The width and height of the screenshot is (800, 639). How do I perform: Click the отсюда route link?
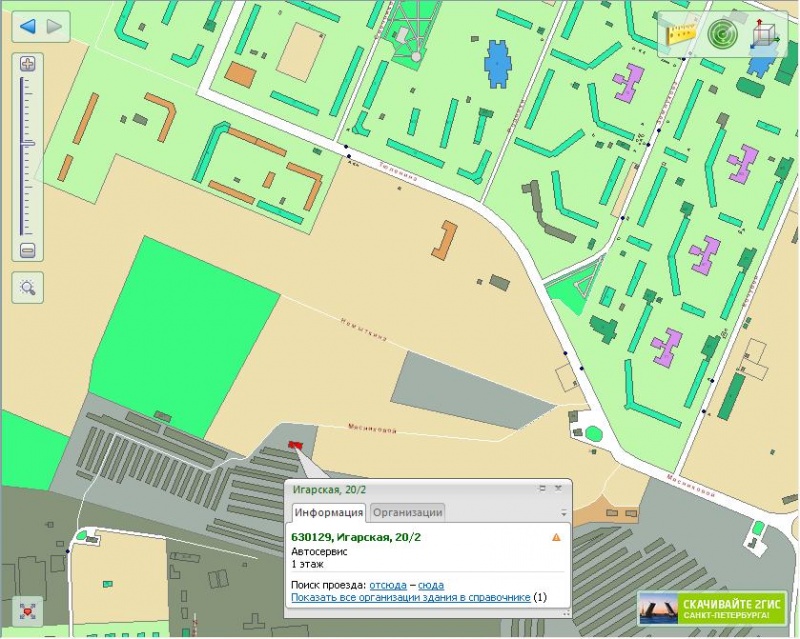coord(387,585)
